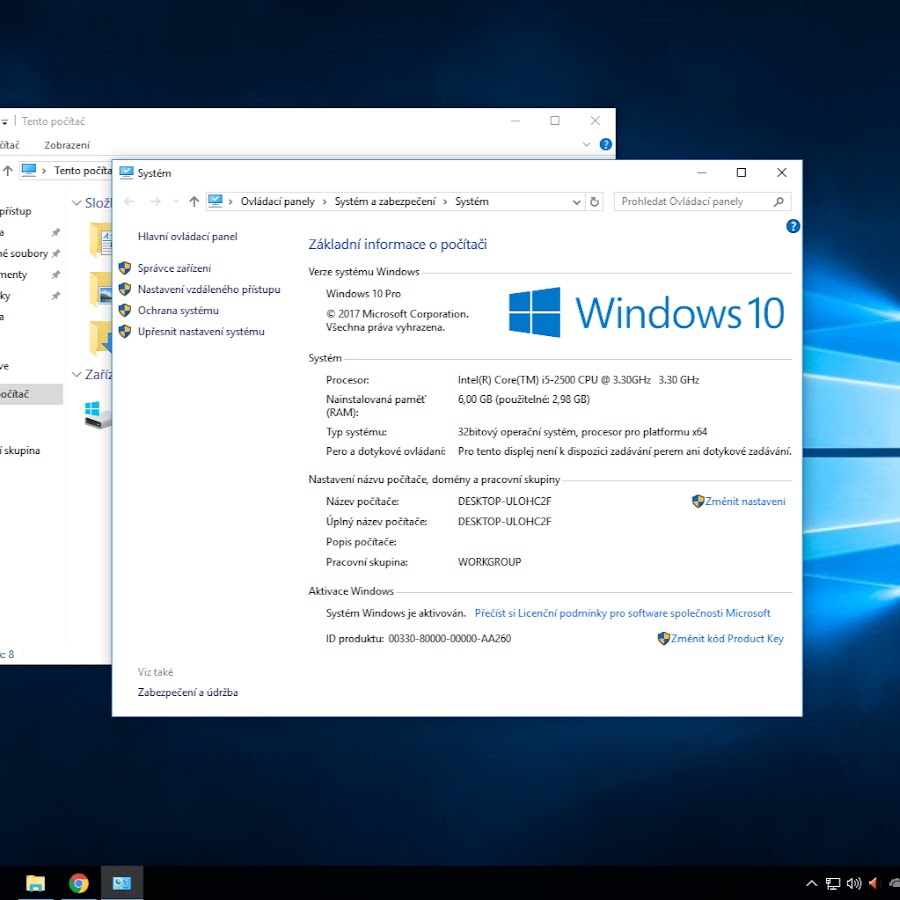Click the forward arrow in Systém window

(x=155, y=201)
